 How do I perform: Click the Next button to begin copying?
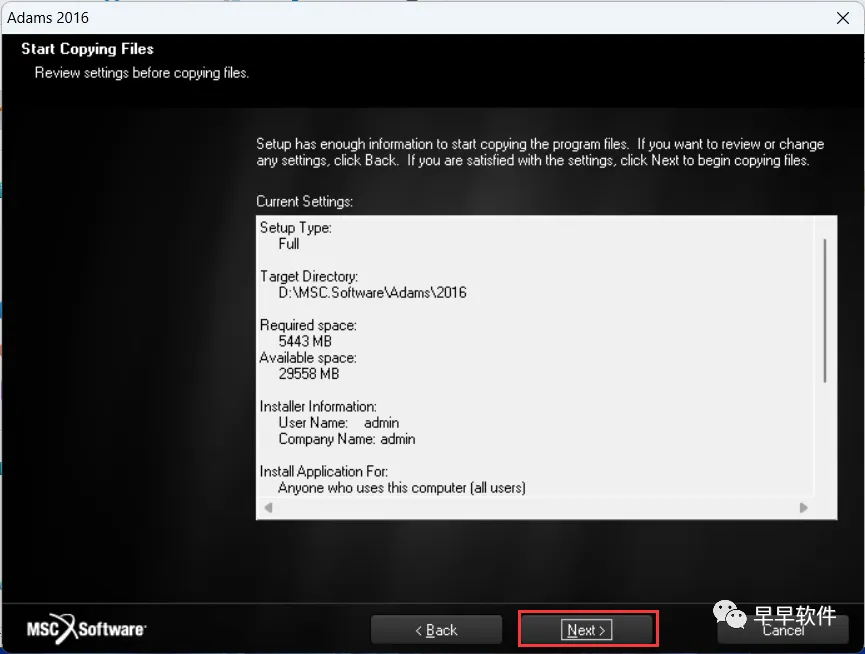click(x=586, y=629)
